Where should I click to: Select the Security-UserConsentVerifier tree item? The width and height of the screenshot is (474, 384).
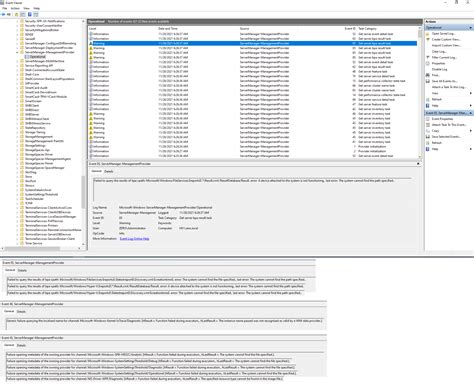coord(44,26)
